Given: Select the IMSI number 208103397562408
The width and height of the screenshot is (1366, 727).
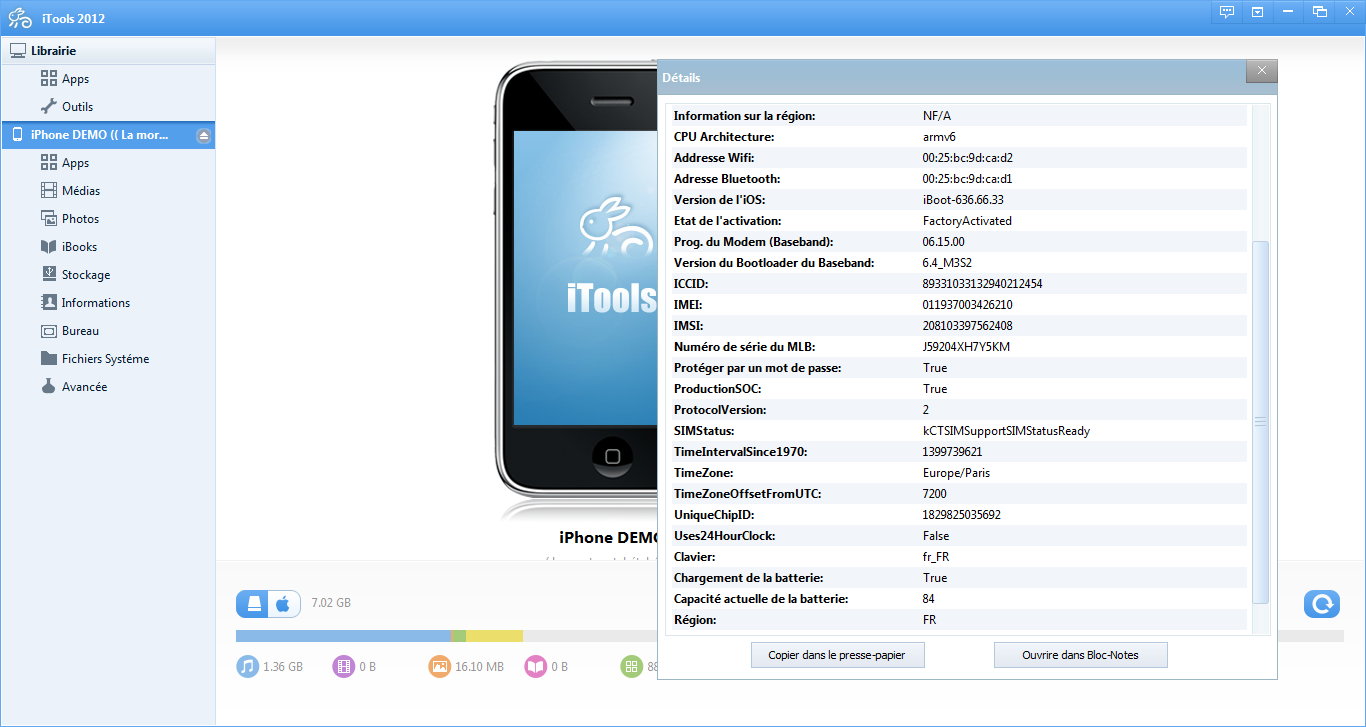Looking at the screenshot, I should pyautogui.click(x=968, y=326).
